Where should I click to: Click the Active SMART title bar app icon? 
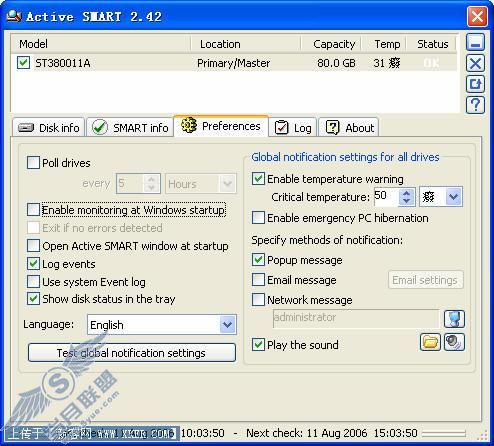[x=14, y=16]
